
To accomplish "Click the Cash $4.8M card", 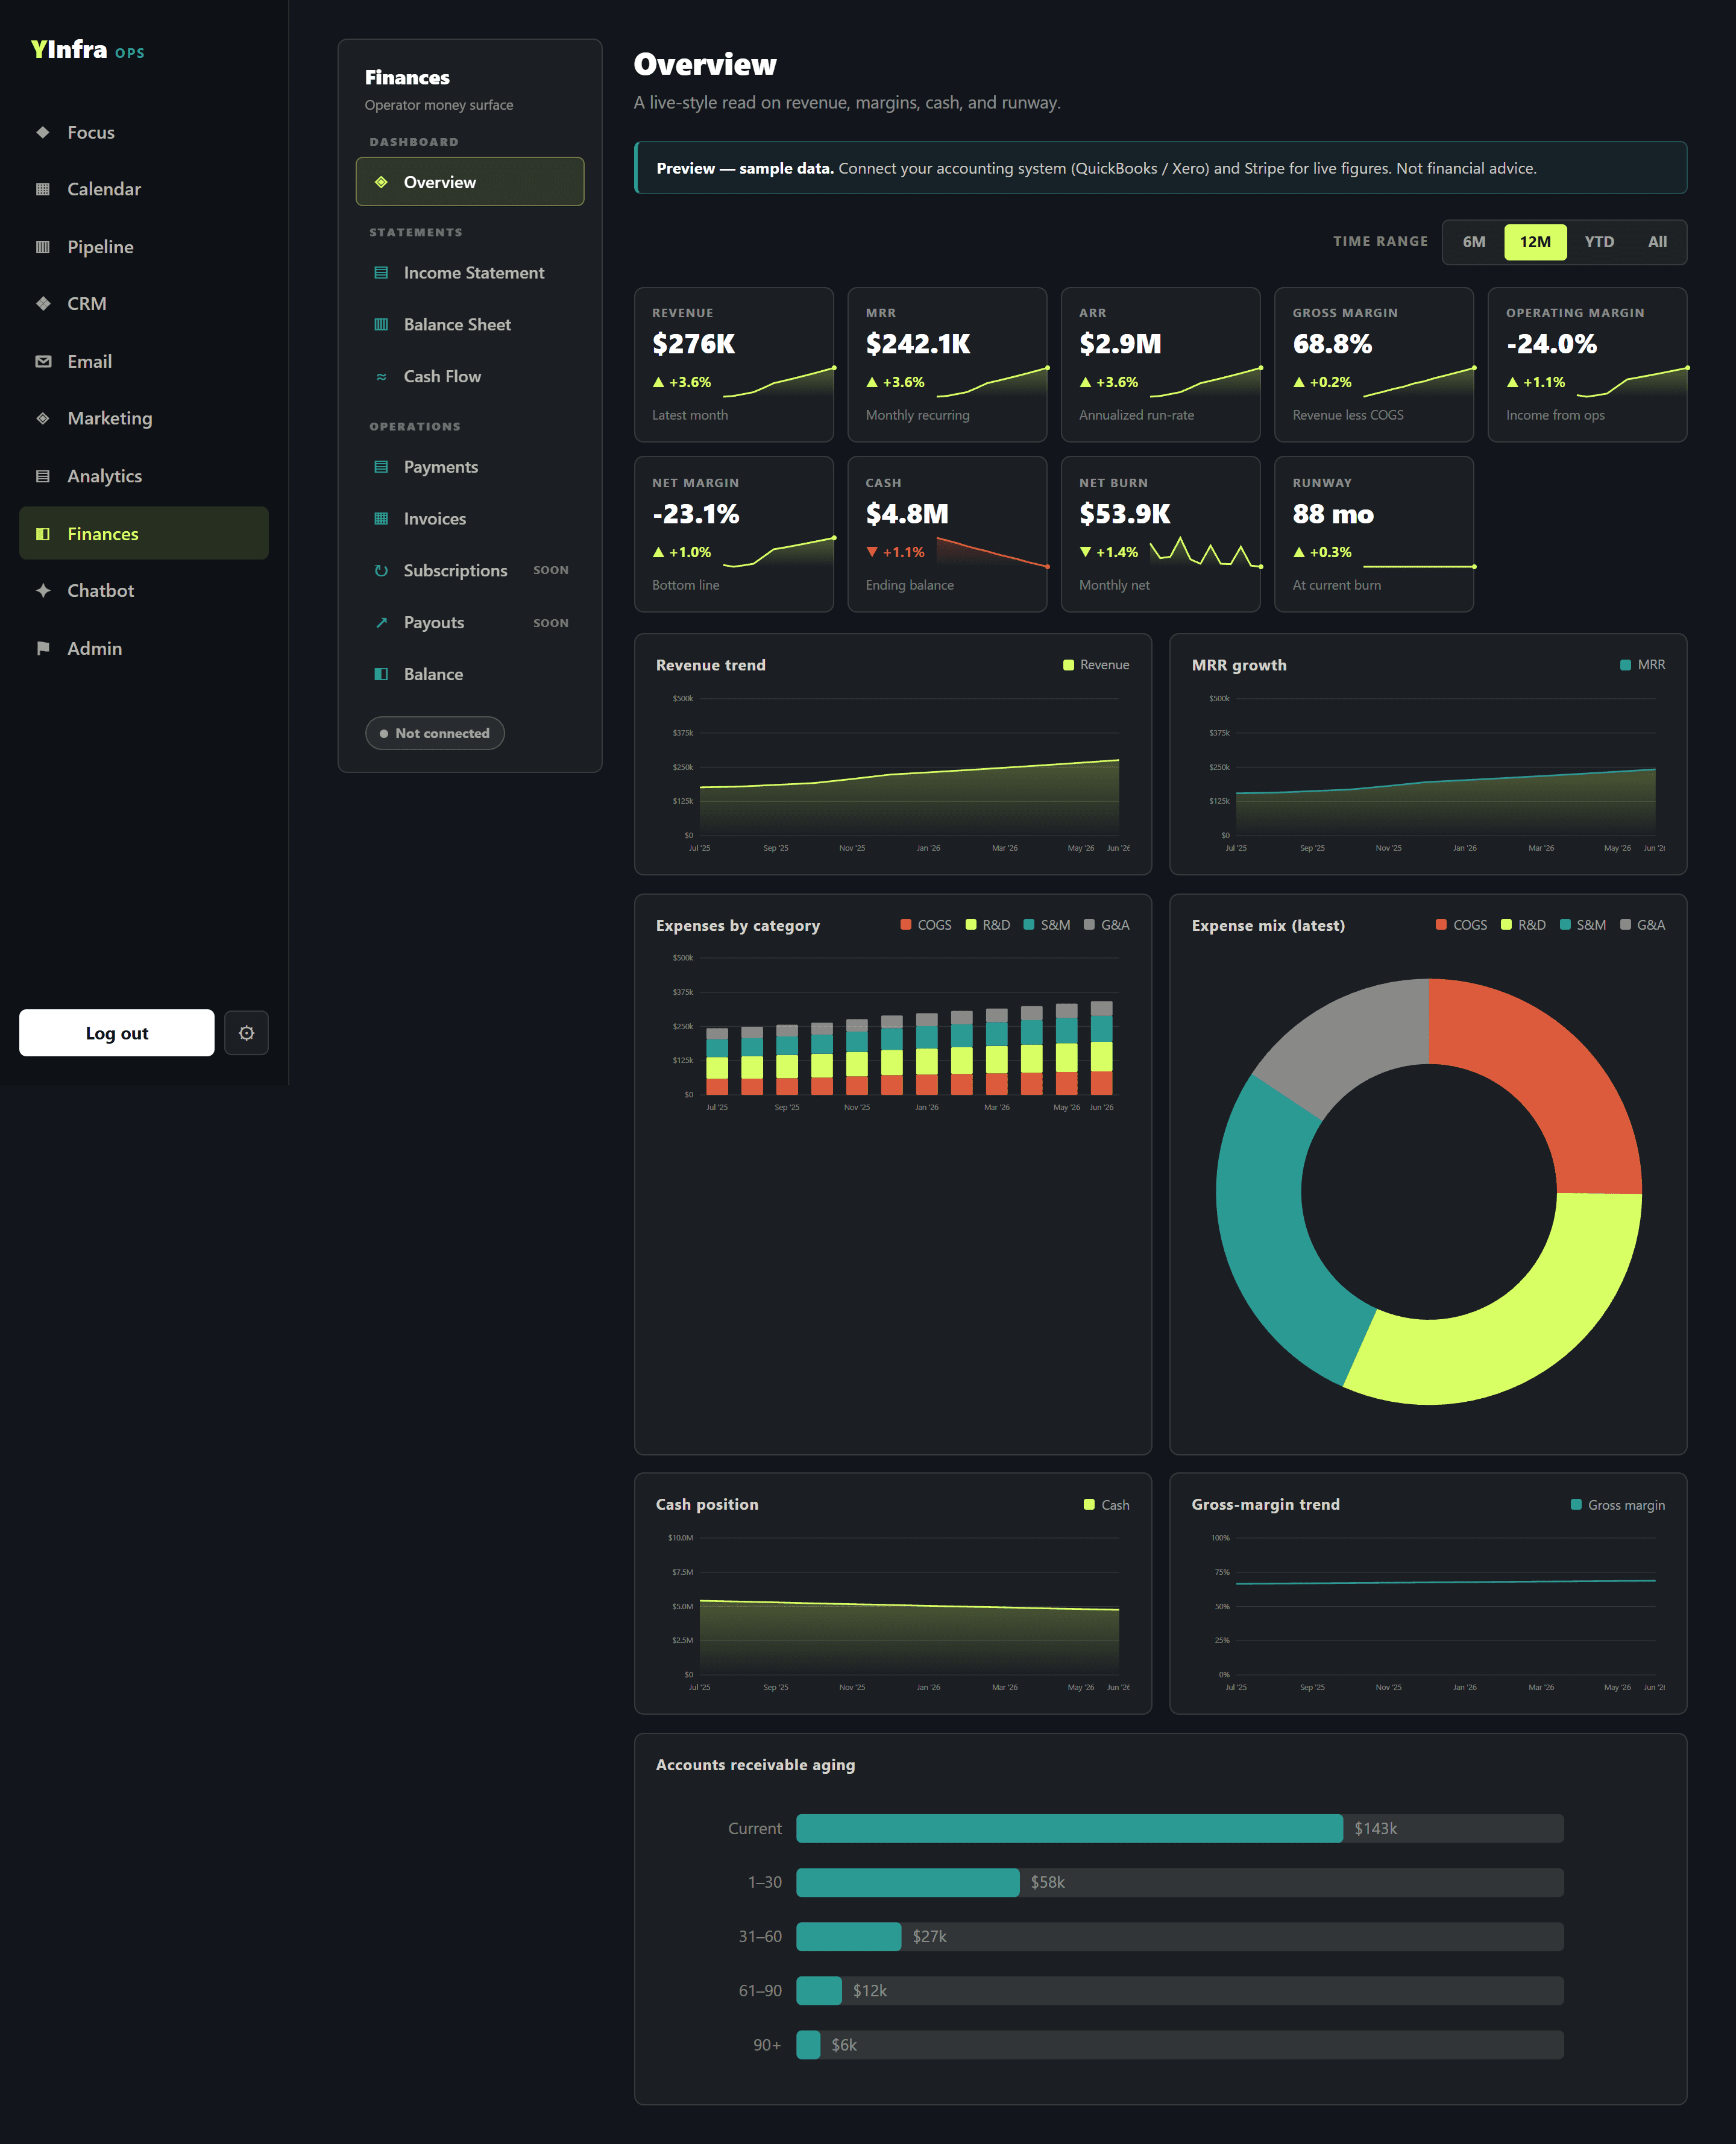I will [x=947, y=534].
